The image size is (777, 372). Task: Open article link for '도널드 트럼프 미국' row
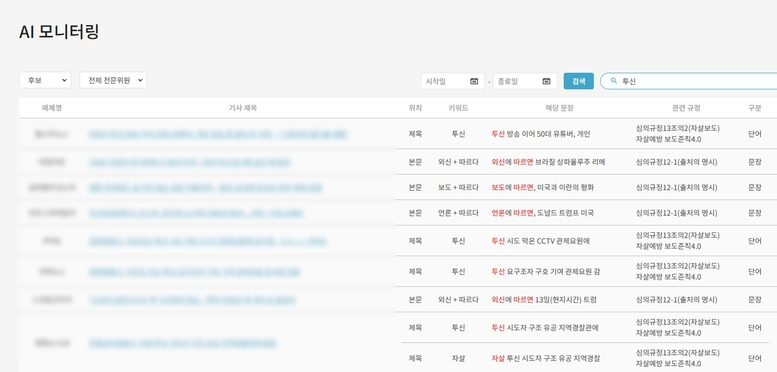coord(196,213)
